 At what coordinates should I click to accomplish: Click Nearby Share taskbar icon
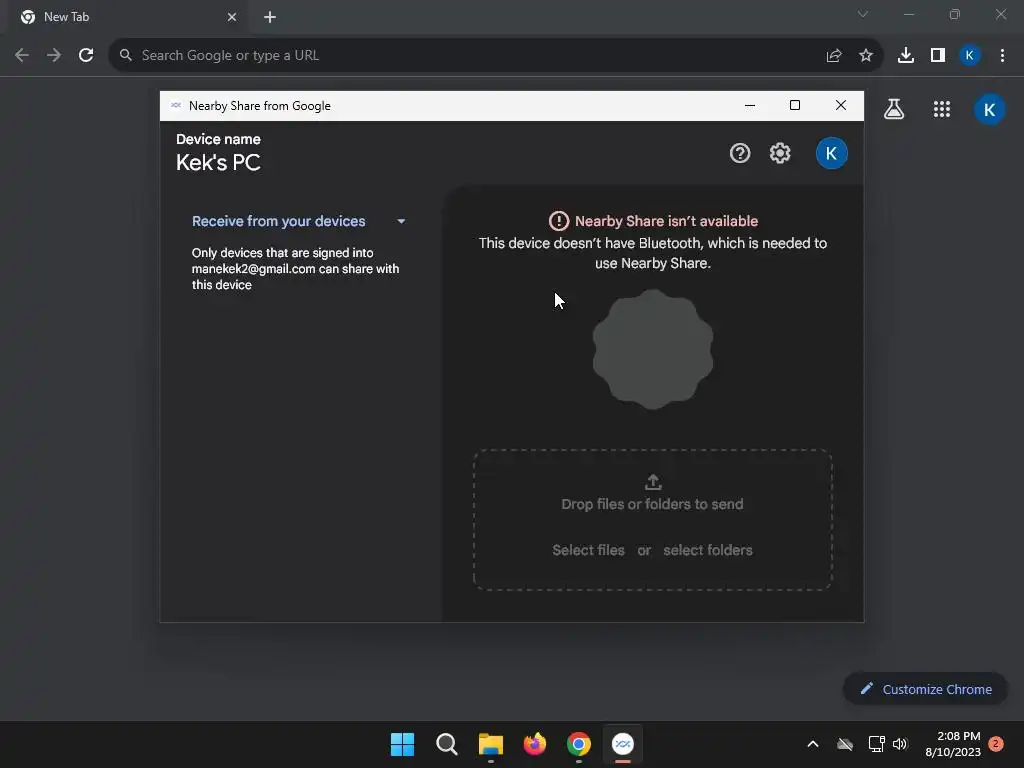(623, 744)
